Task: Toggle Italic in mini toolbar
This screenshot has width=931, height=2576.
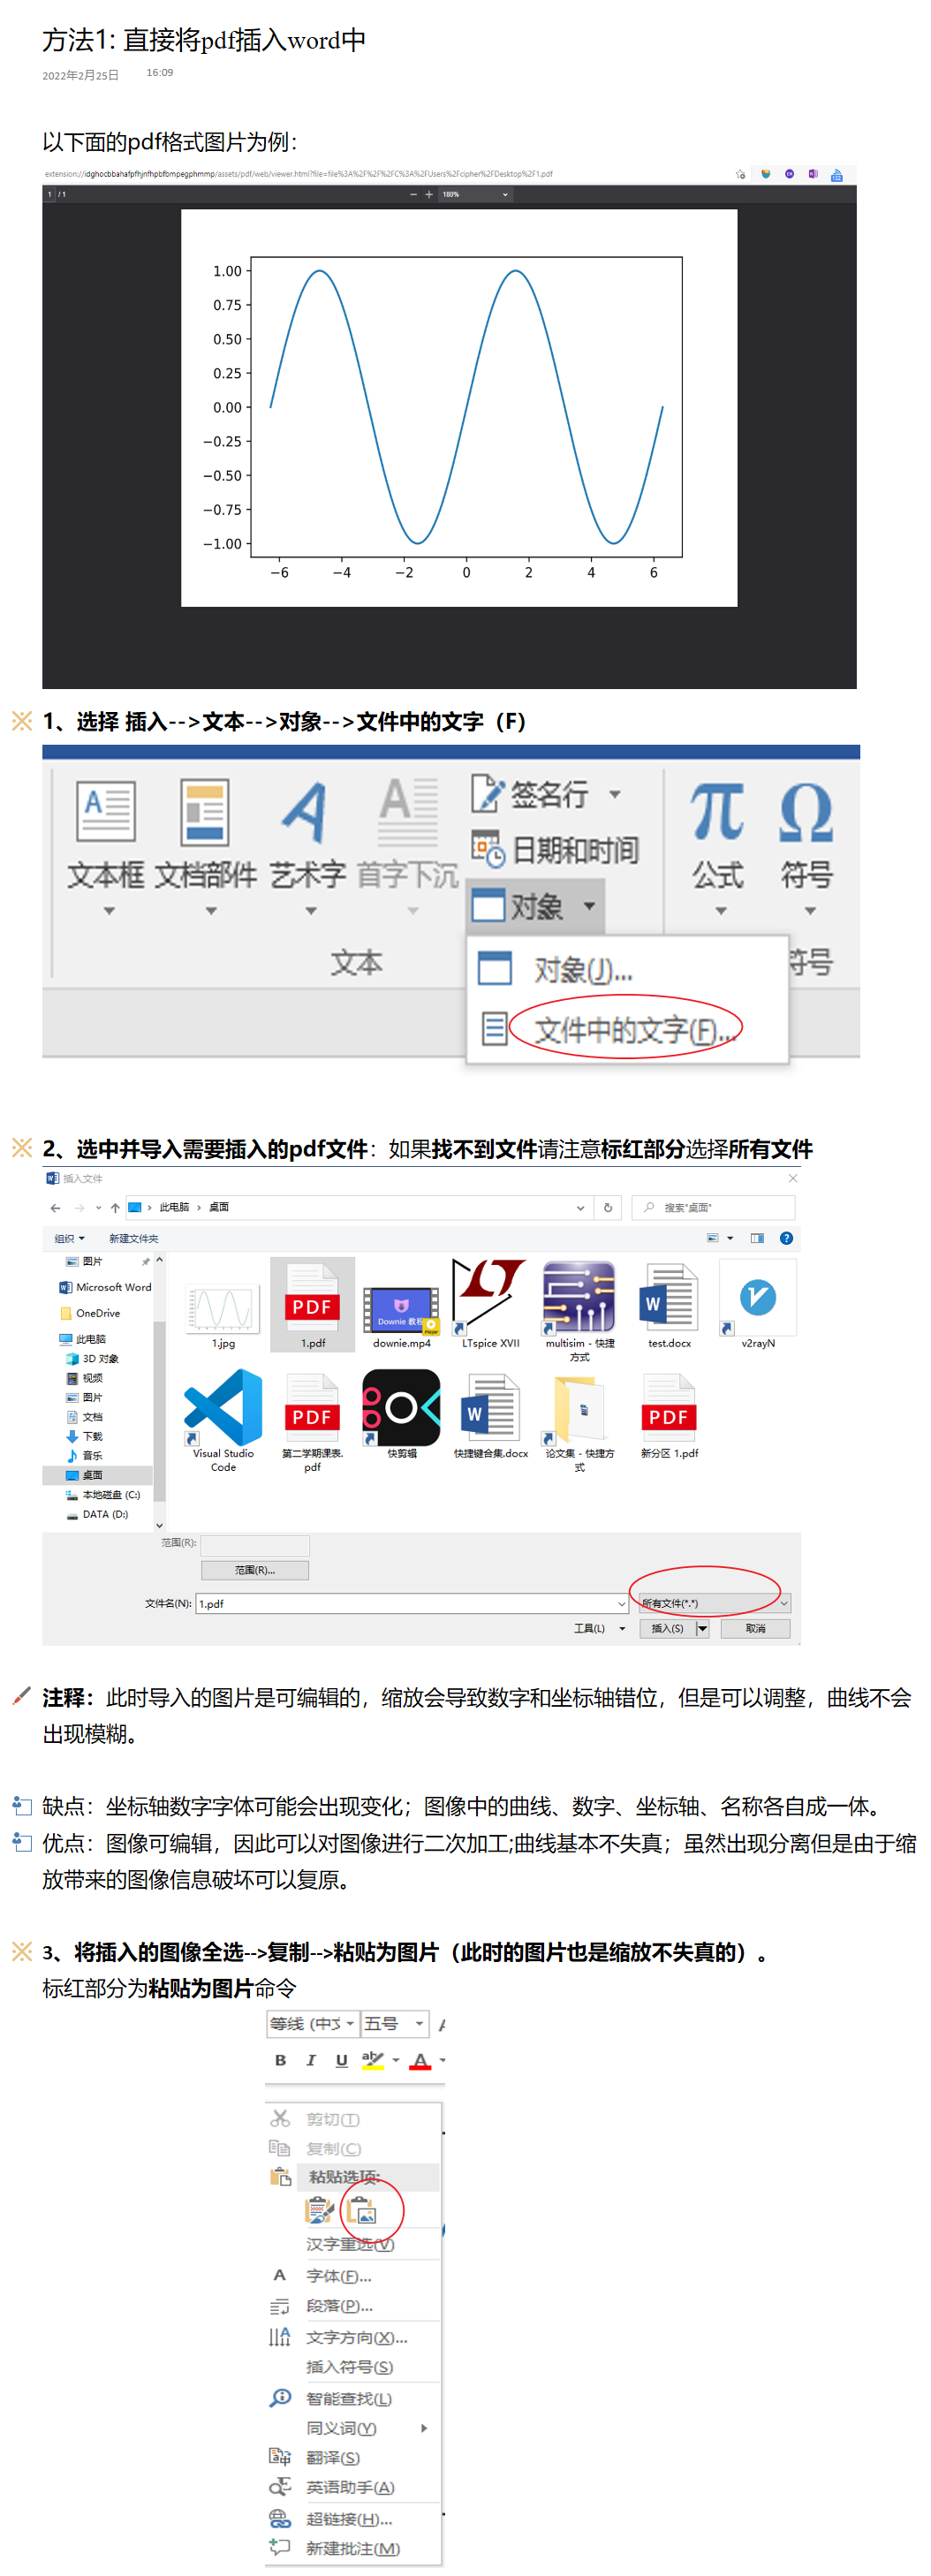Action: (311, 2060)
